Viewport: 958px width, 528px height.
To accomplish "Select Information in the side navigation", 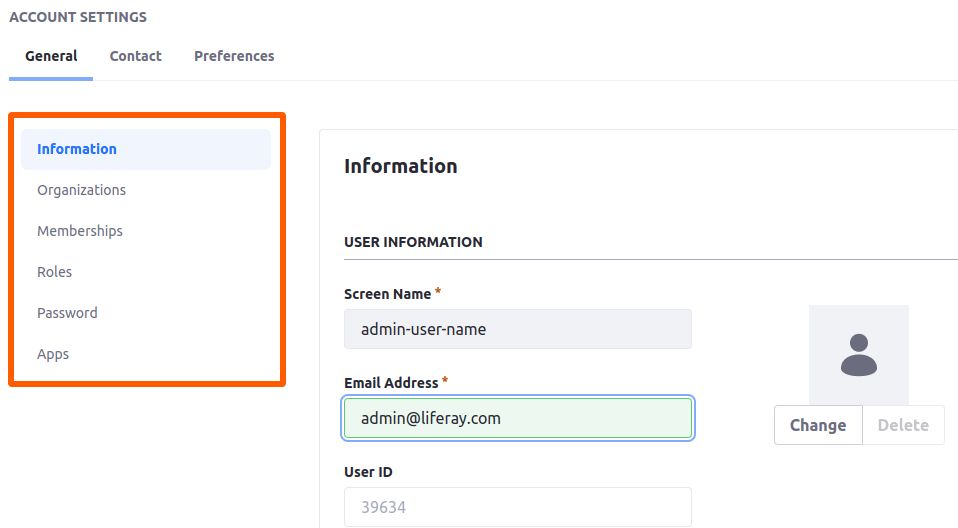I will (x=146, y=149).
